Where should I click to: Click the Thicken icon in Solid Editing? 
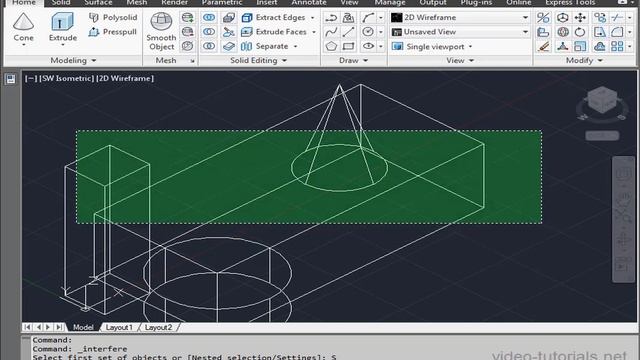[229, 46]
